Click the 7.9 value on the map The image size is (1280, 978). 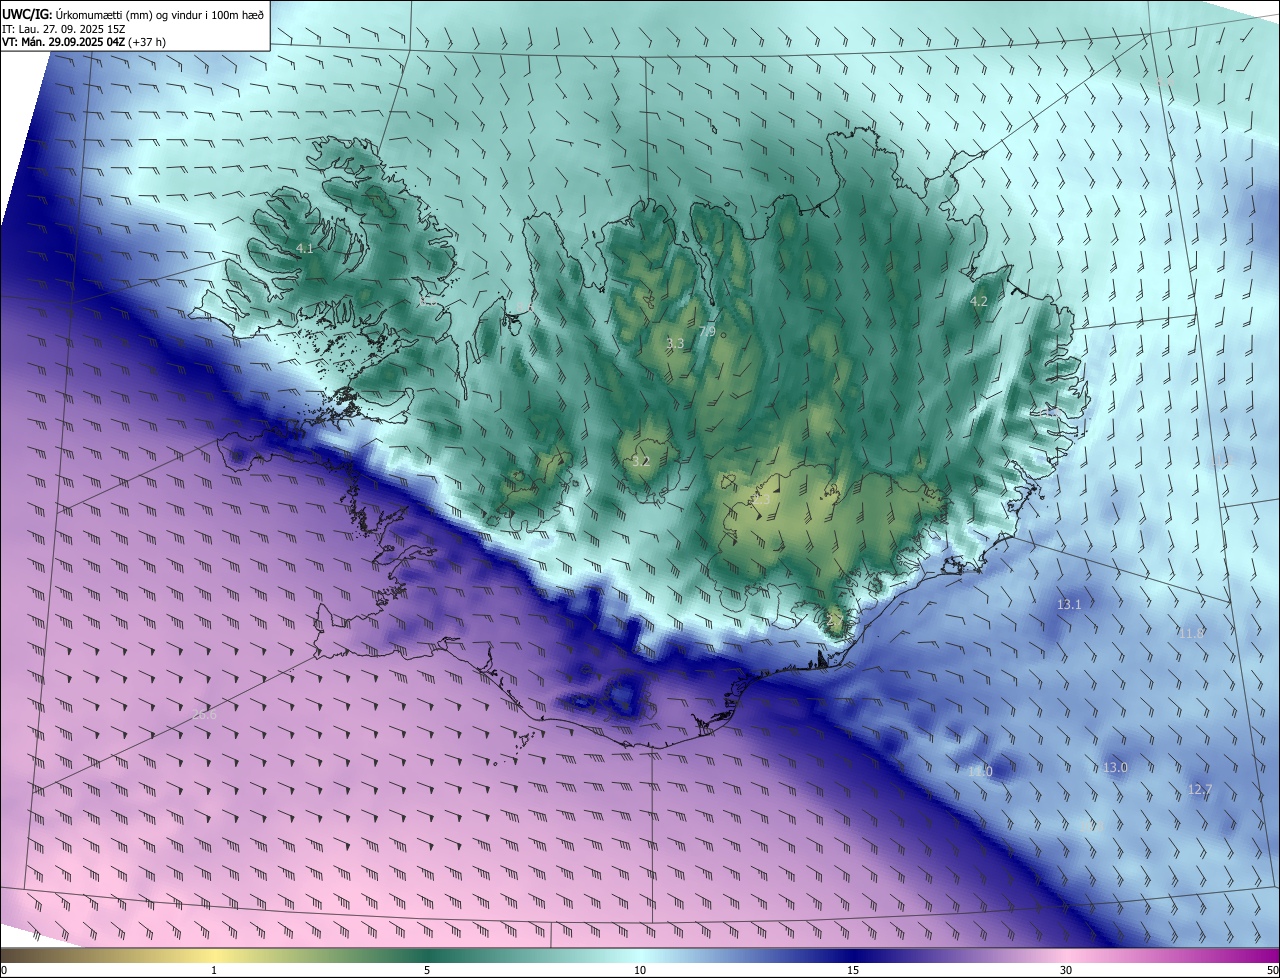click(x=707, y=331)
